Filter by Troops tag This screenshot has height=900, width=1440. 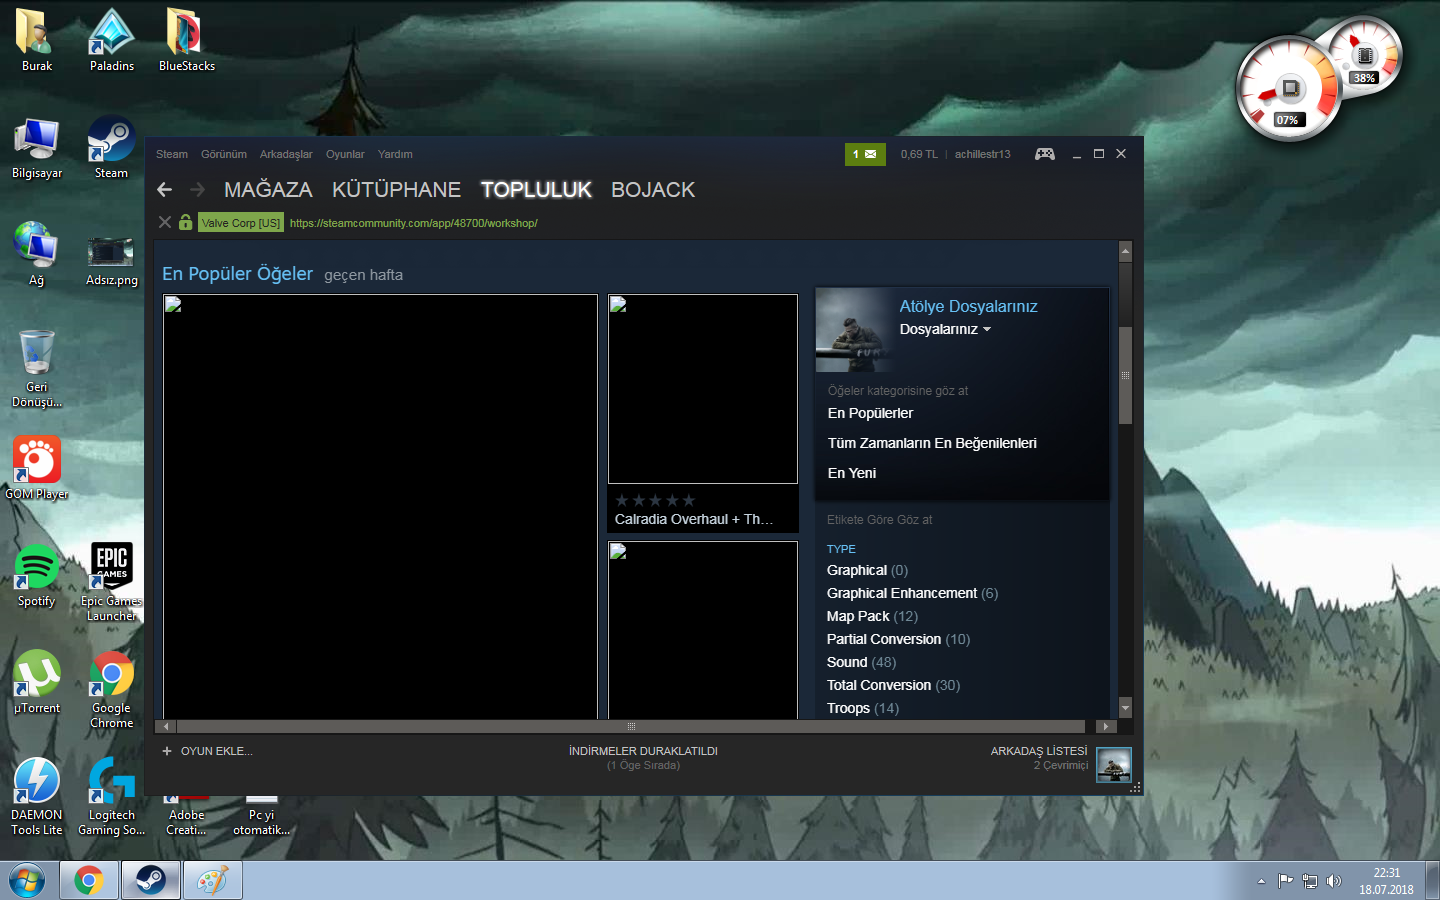point(863,708)
